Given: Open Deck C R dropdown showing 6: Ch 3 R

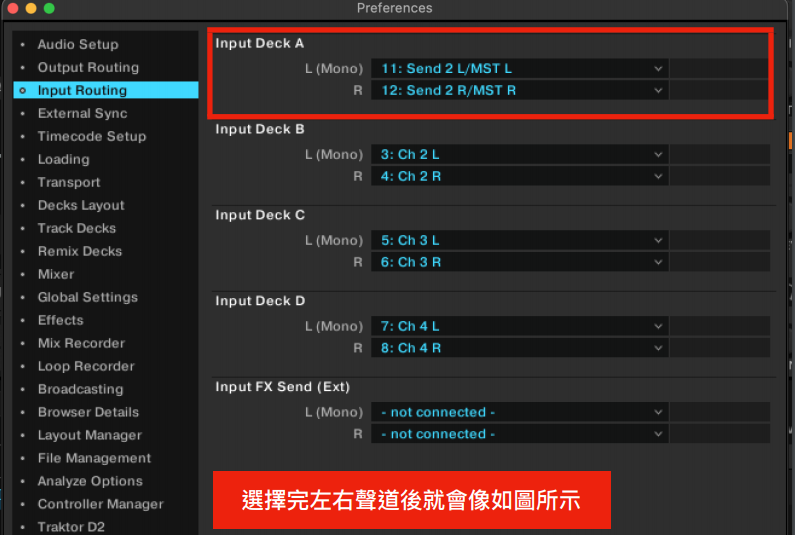Looking at the screenshot, I should (x=520, y=262).
